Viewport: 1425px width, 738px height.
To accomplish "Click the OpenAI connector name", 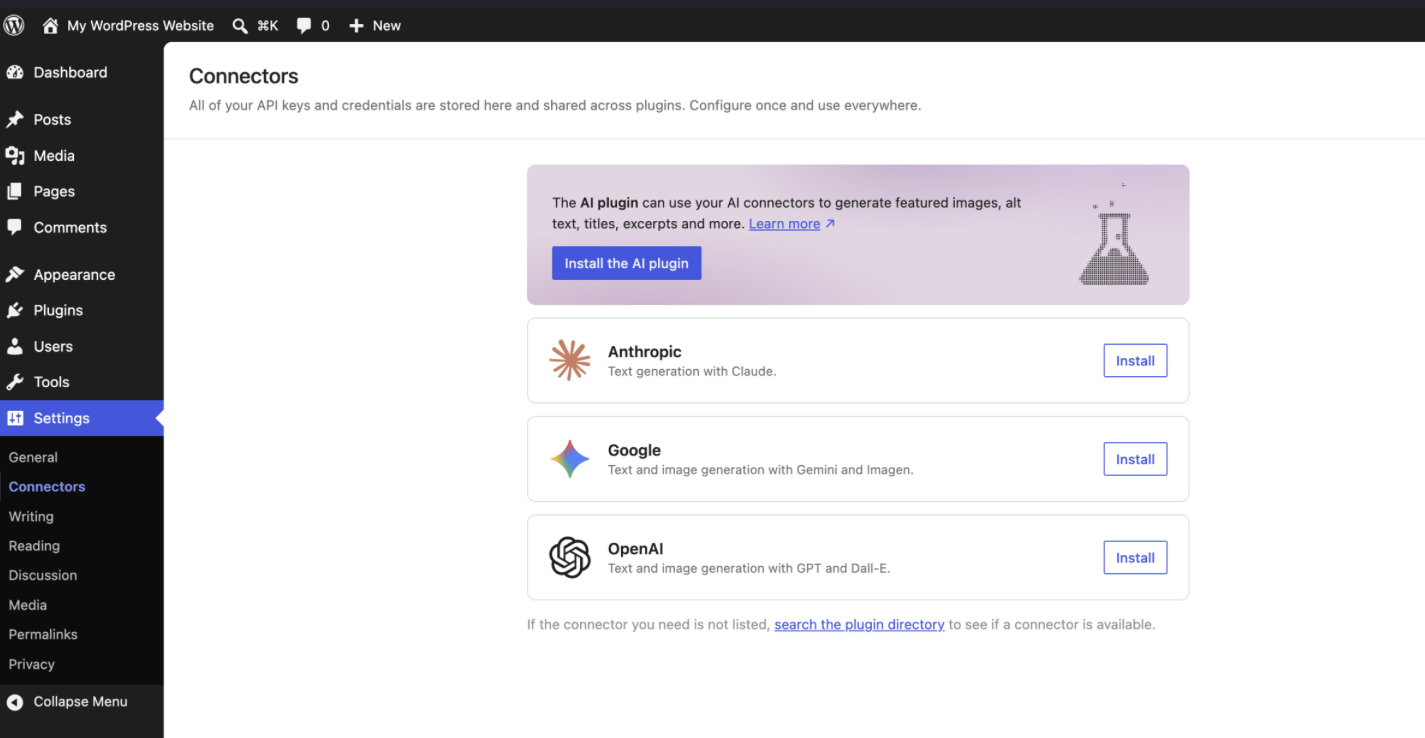I will [x=636, y=549].
